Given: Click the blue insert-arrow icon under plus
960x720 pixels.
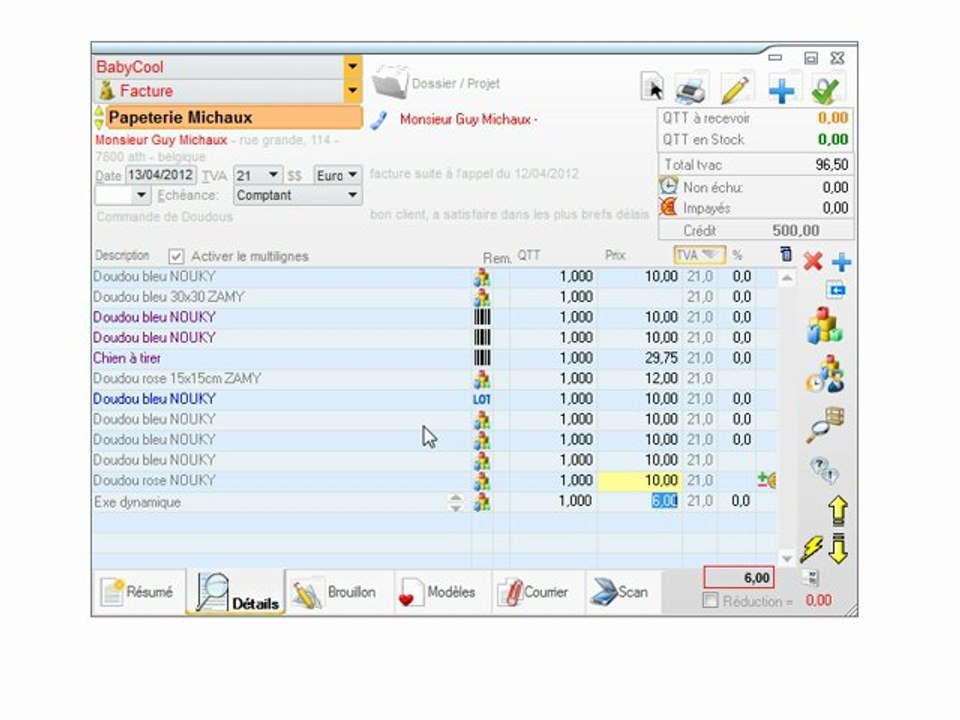Looking at the screenshot, I should click(836, 290).
